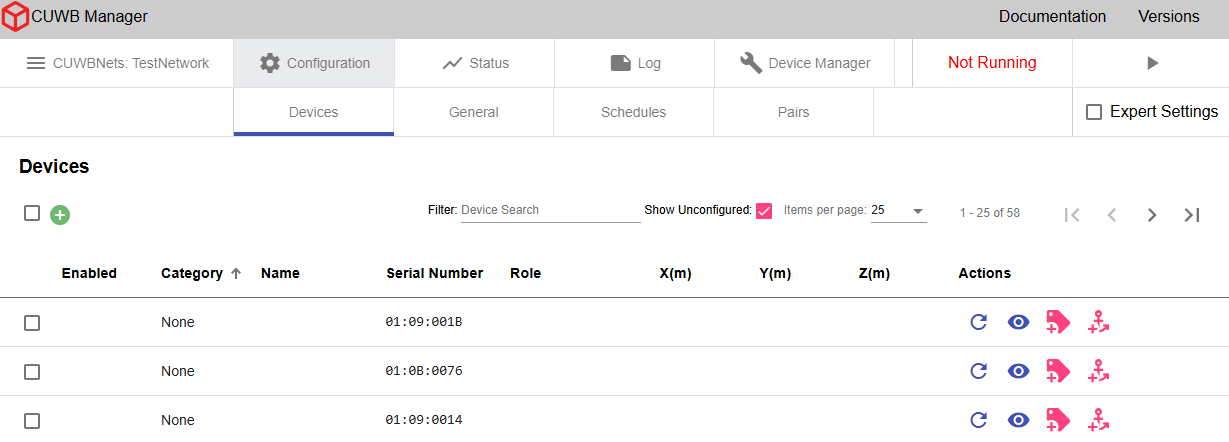Screen dimensions: 1229x442
Task: Sort by Category column header
Action: tap(191, 273)
